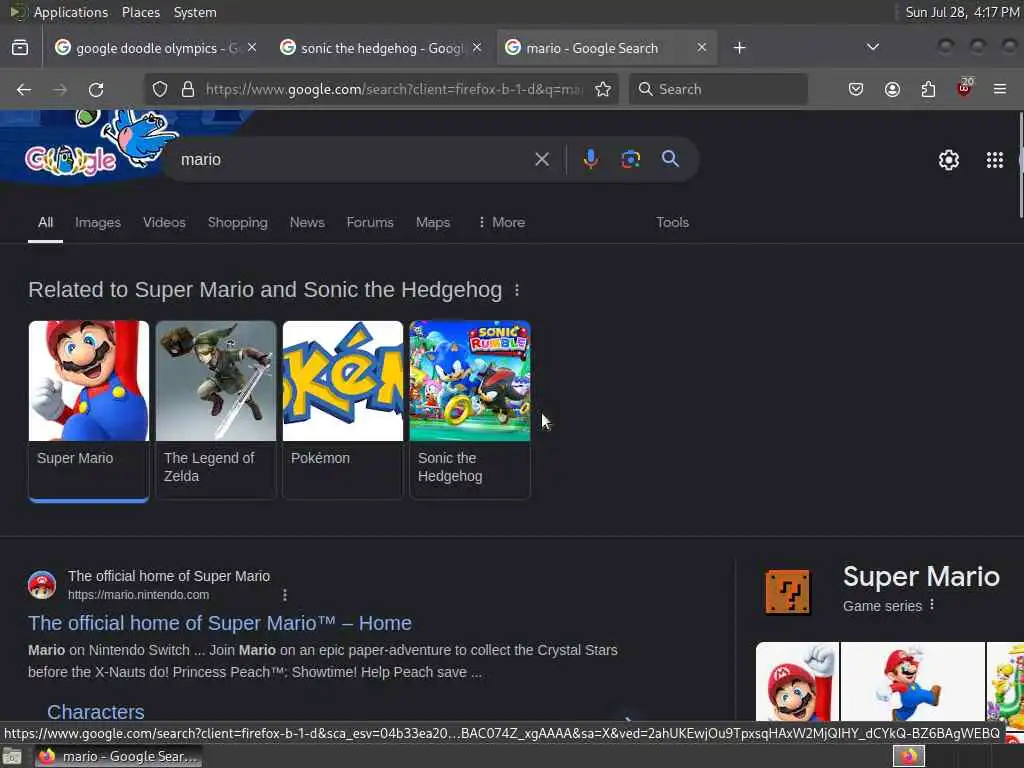
Task: Open the jumping Mario panel image
Action: tap(912, 681)
